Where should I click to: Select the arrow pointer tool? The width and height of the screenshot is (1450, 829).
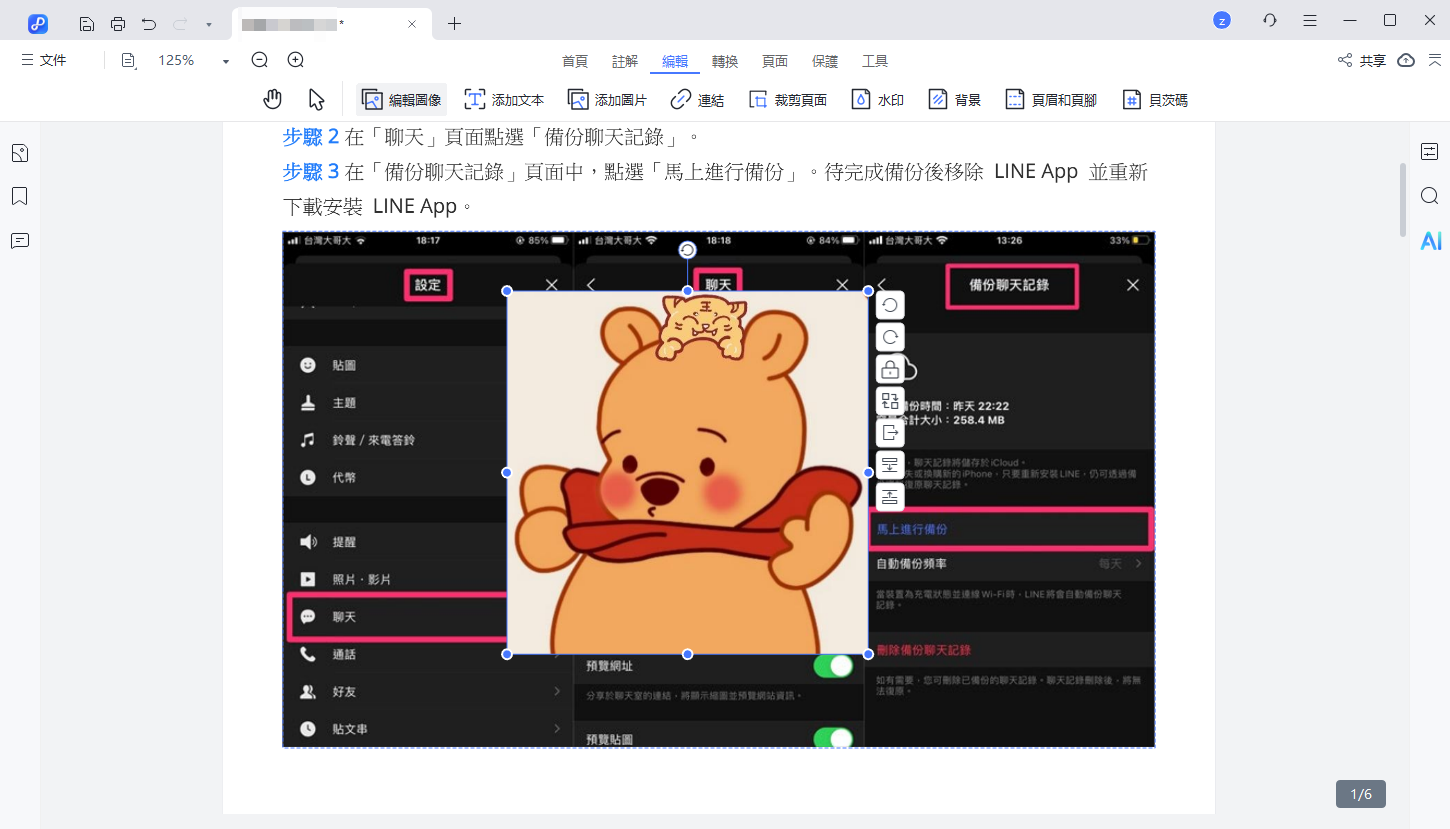(x=316, y=99)
